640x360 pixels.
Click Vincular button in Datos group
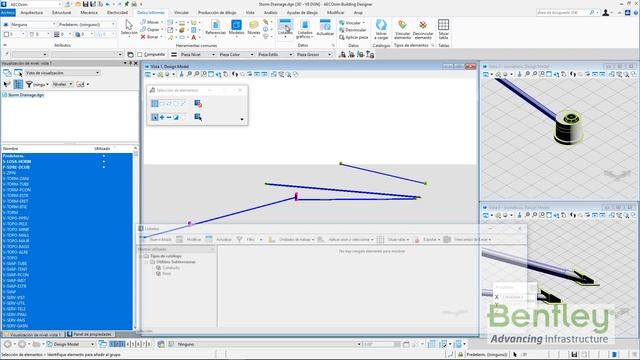352,23
